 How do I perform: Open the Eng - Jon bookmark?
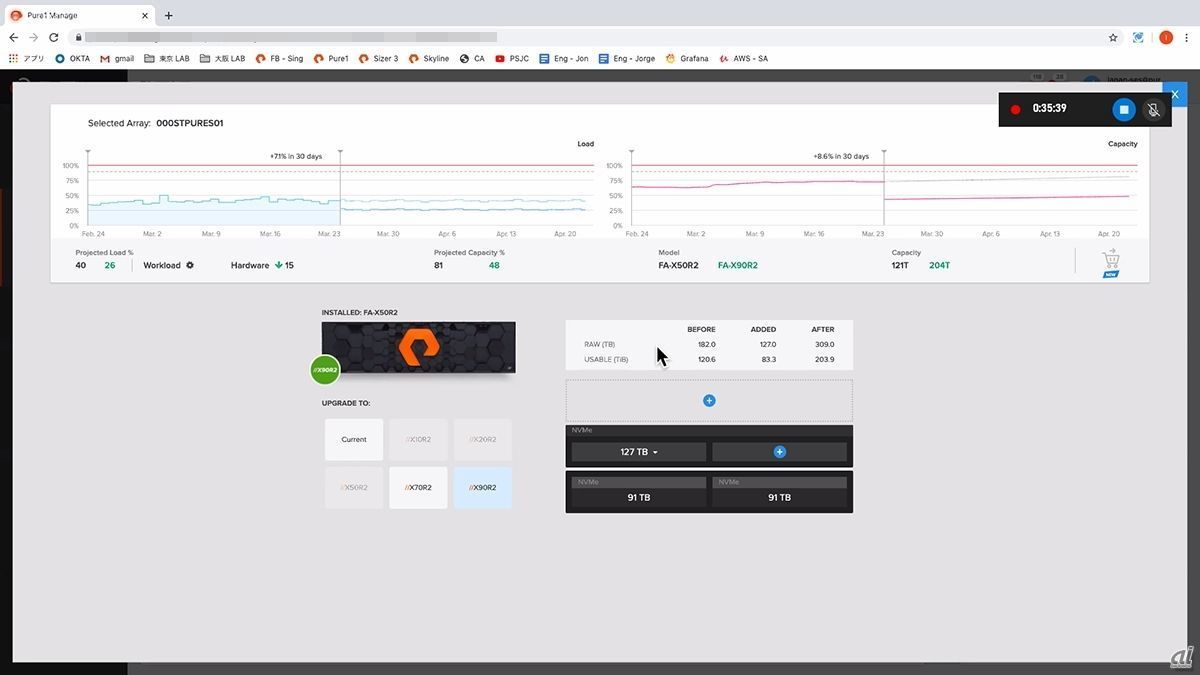564,59
